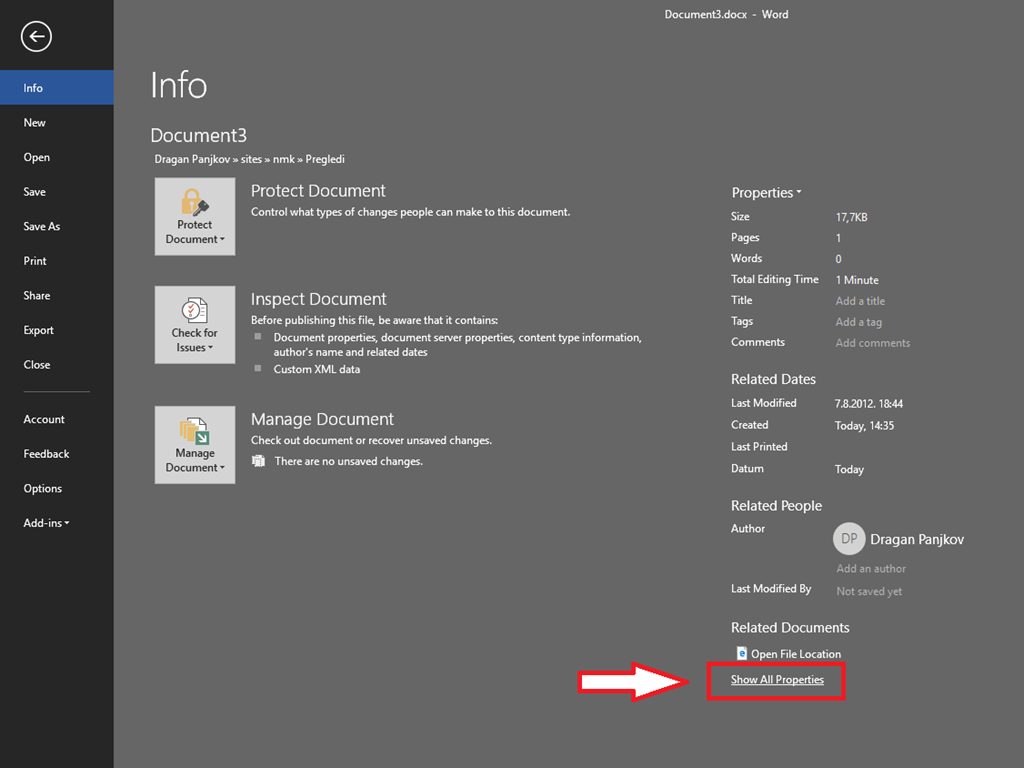This screenshot has width=1024, height=768.
Task: Click the Open File Location icon
Action: pyautogui.click(x=741, y=653)
